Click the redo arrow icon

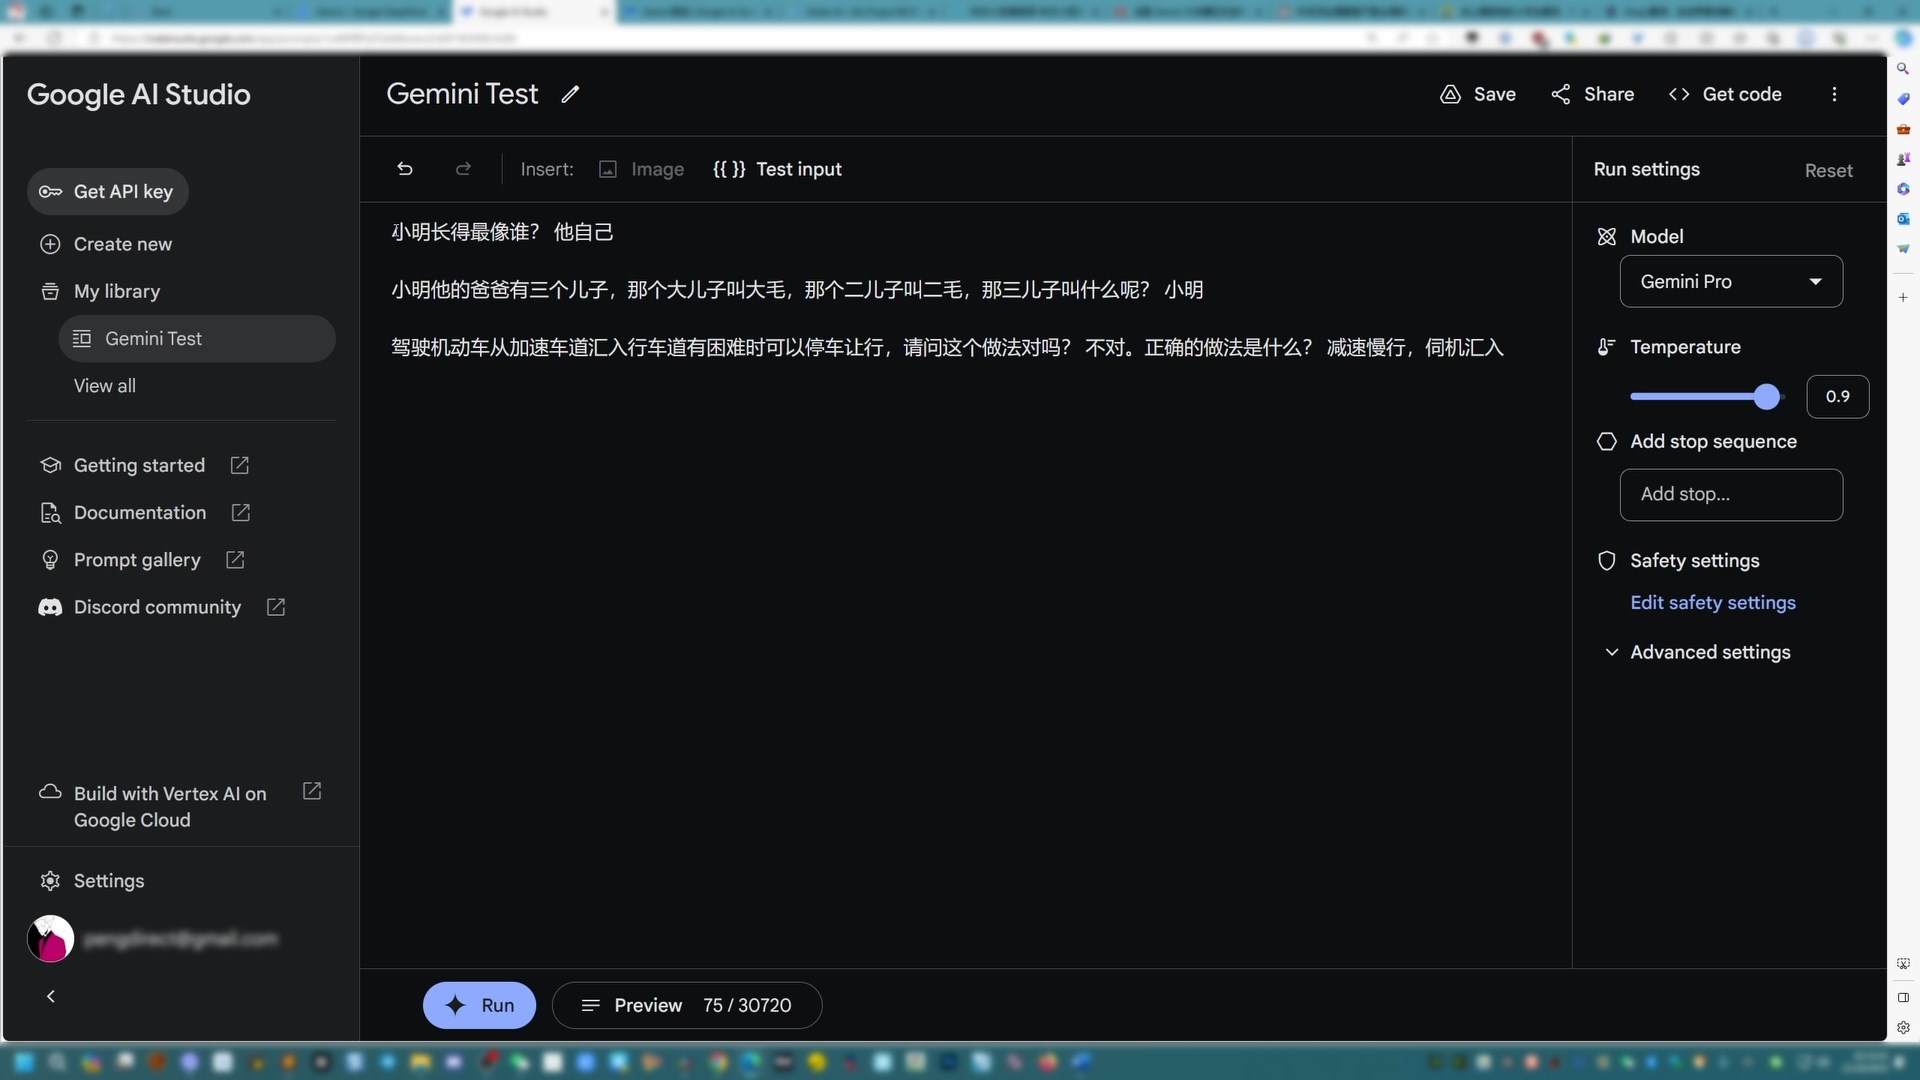coord(463,169)
